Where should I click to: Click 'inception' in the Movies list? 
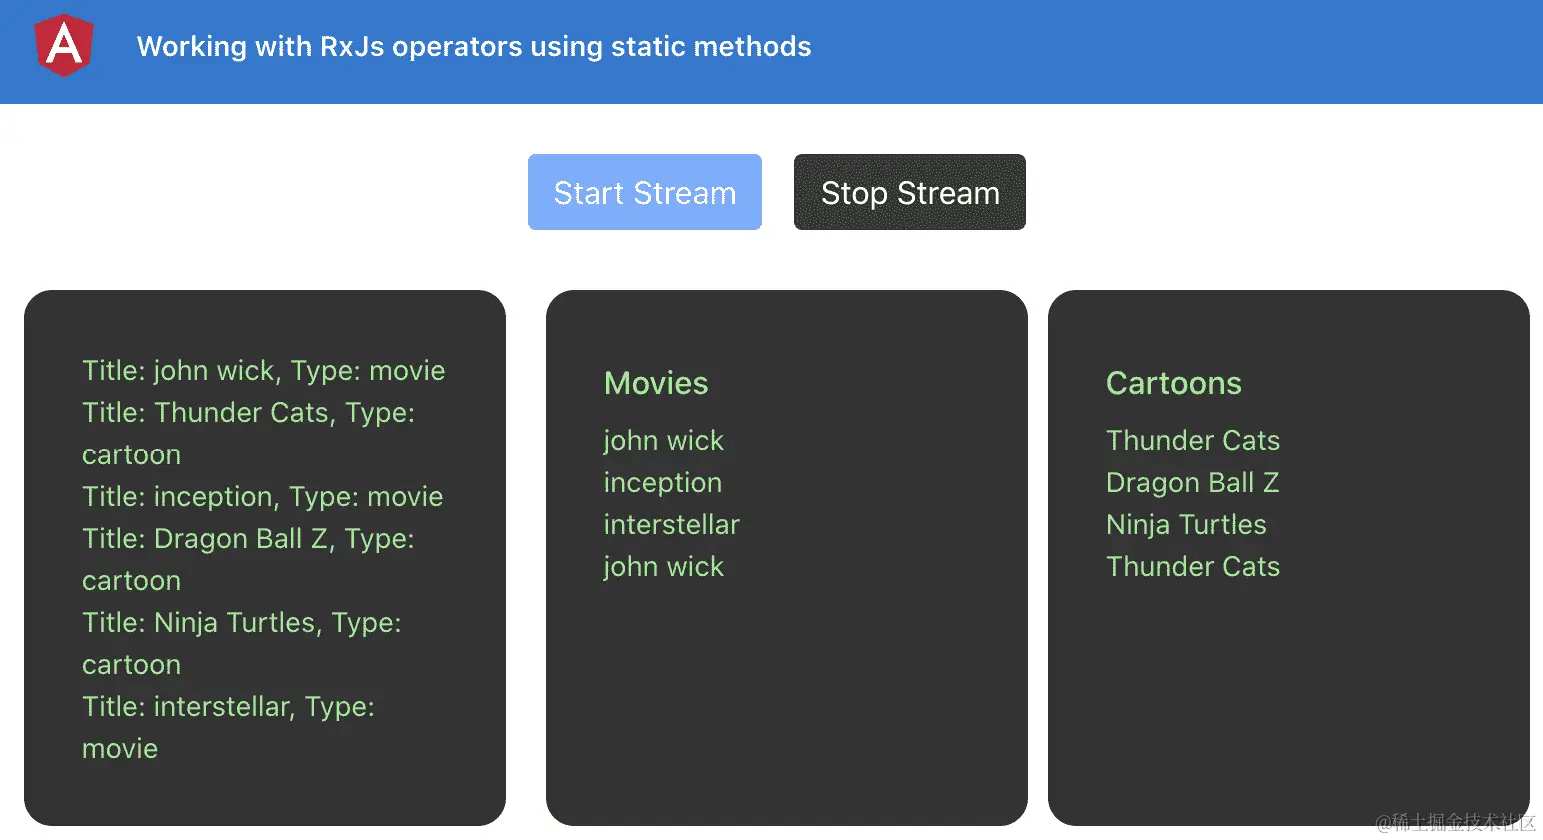pyautogui.click(x=663, y=483)
